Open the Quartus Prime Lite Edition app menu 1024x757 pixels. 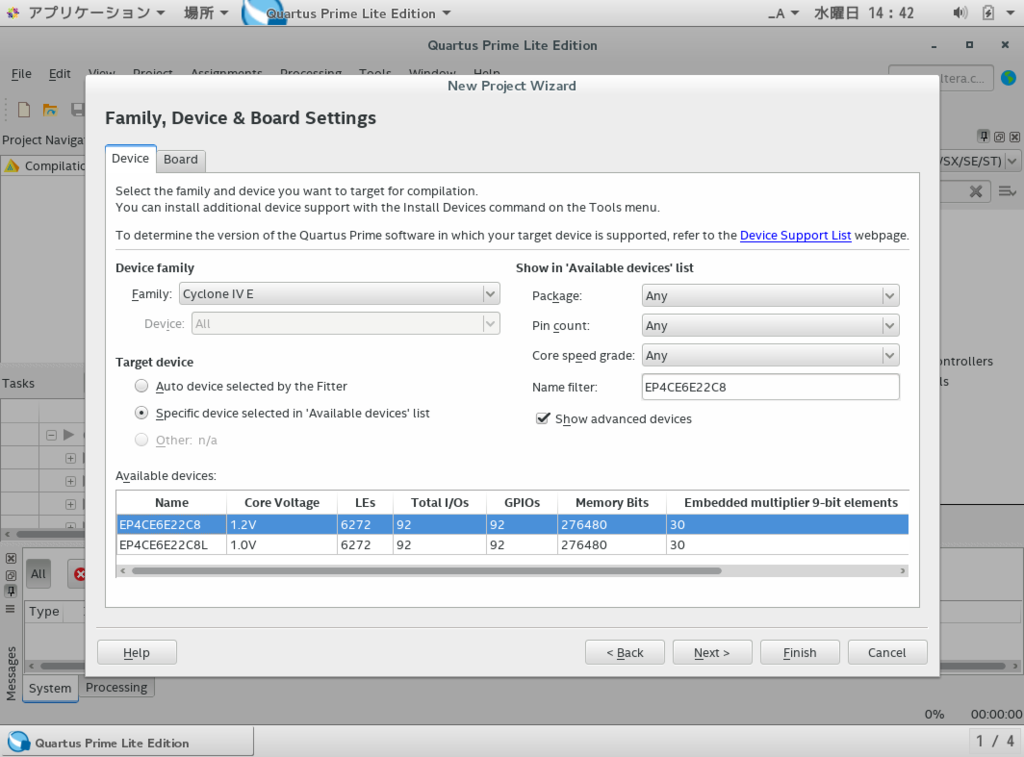(358, 13)
